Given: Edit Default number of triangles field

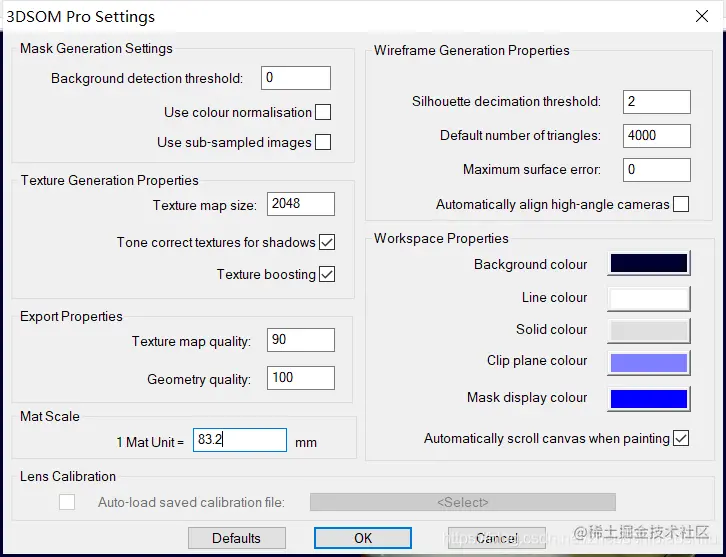Looking at the screenshot, I should click(657, 136).
